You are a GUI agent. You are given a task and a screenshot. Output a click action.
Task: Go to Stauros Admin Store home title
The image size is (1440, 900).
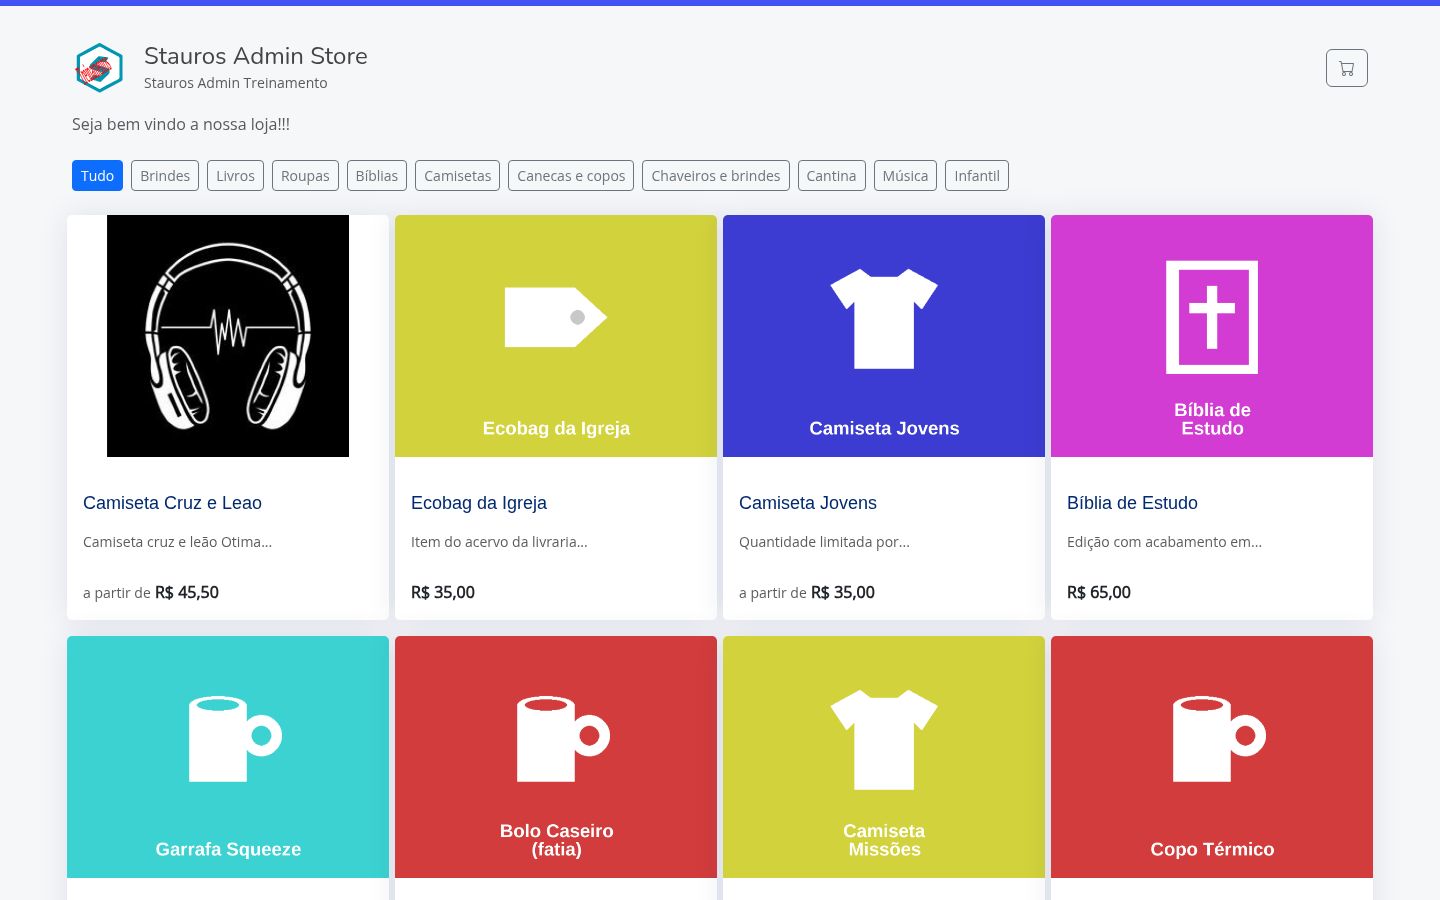[256, 56]
